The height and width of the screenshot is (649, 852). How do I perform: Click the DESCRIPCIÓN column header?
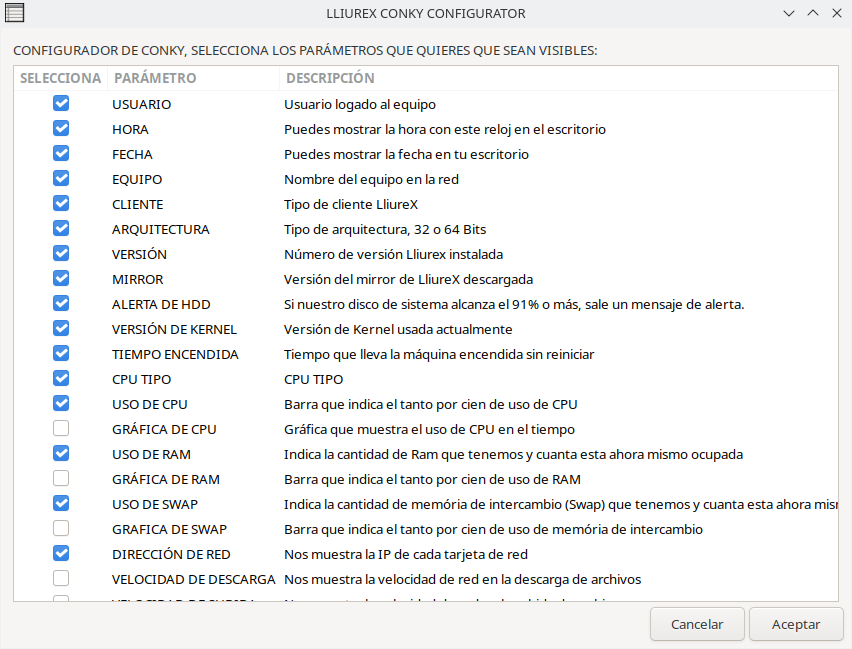point(330,78)
